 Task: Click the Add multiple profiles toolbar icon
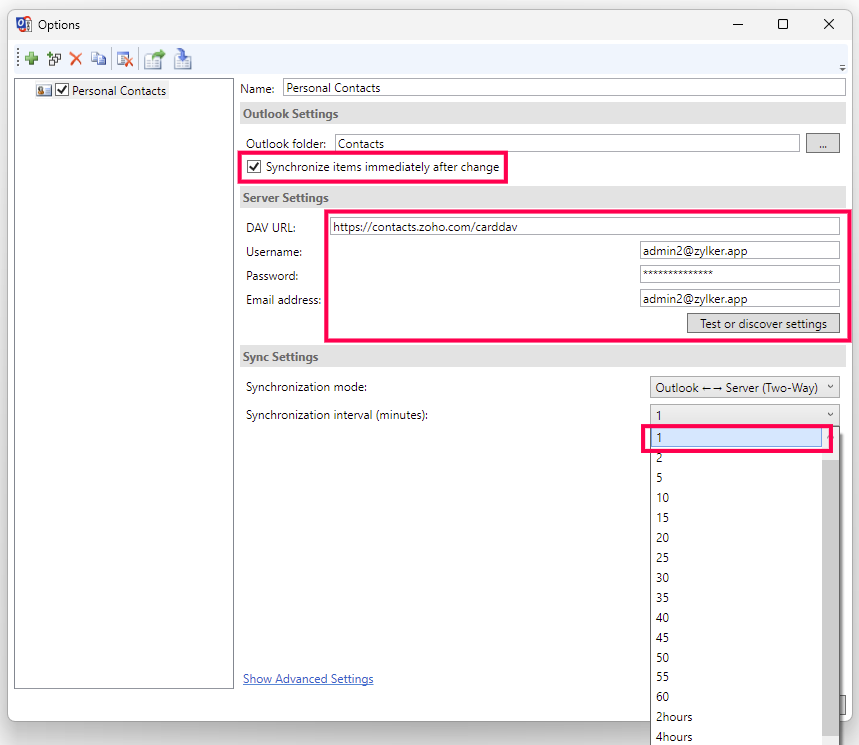point(54,60)
